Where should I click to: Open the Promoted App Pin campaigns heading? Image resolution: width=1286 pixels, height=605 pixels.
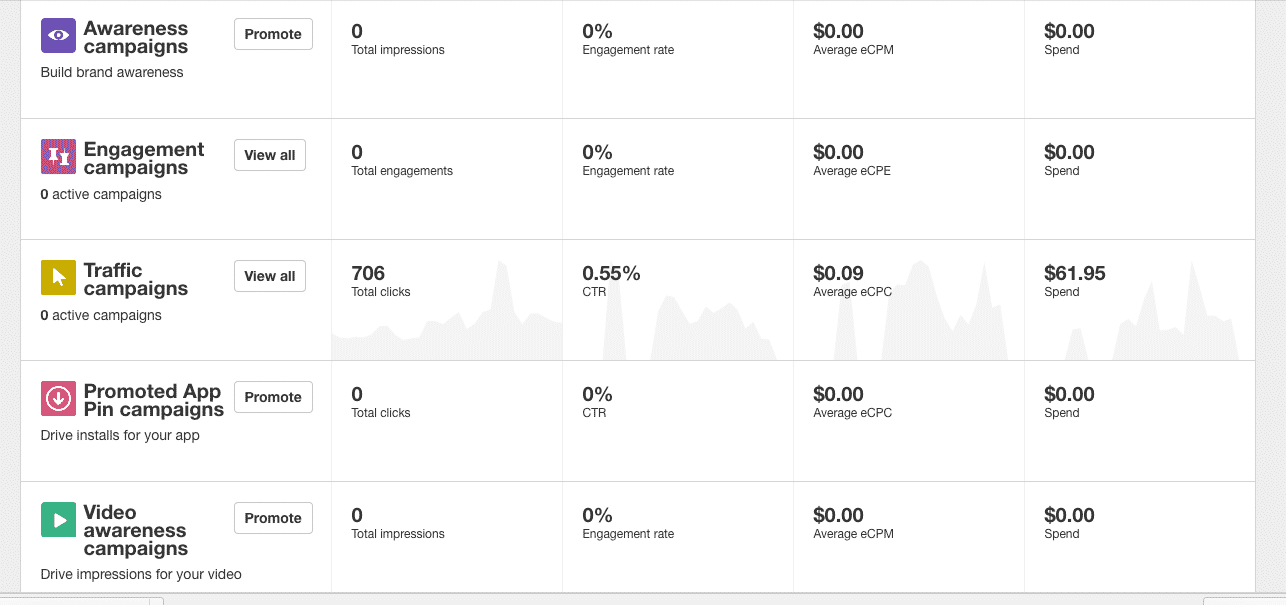(153, 400)
